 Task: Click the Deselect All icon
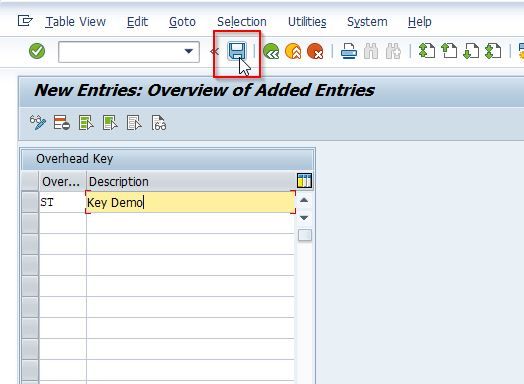coord(134,123)
